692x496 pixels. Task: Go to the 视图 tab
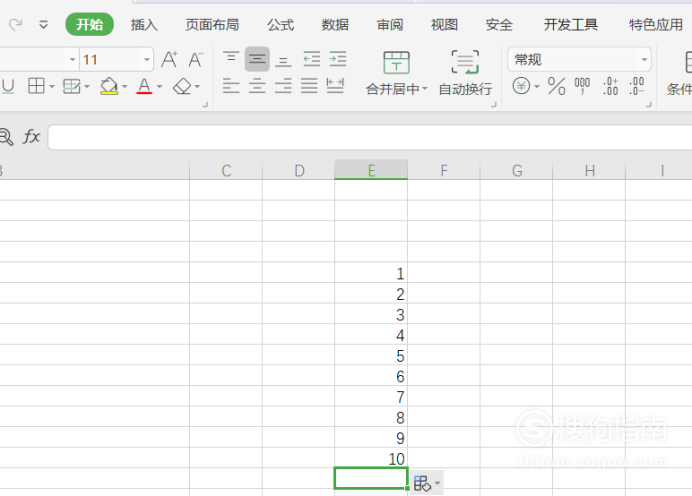coord(444,25)
